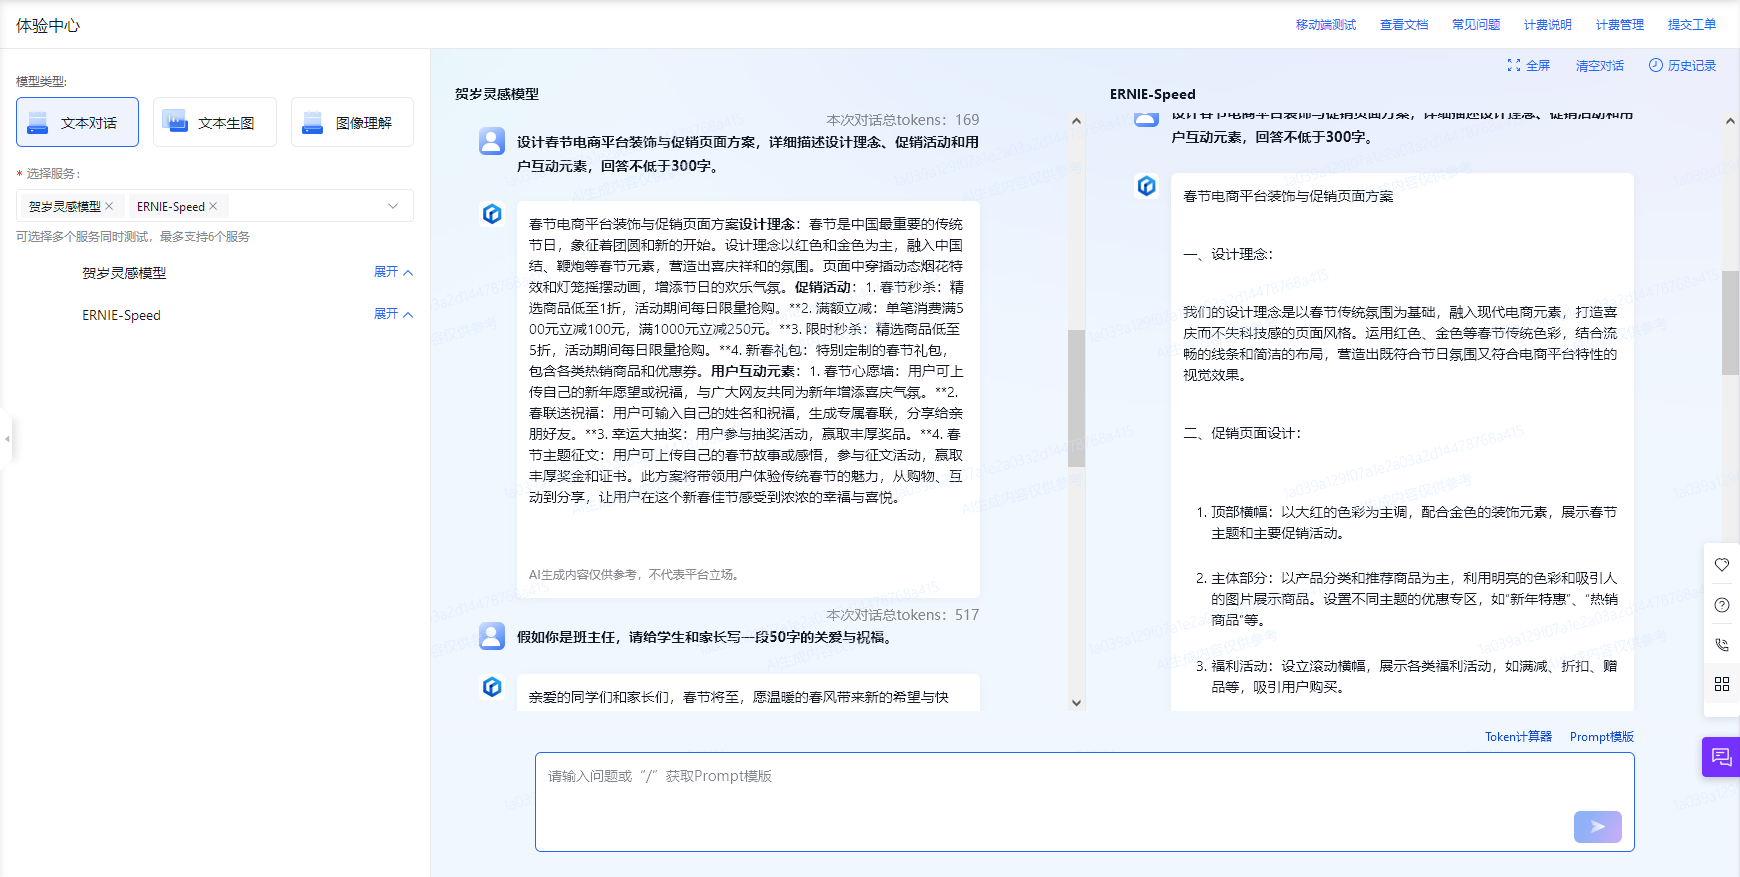Screen dimensions: 1740x877
Task: Click the AI生成内容仅供参考 disclaimer
Action: point(635,575)
